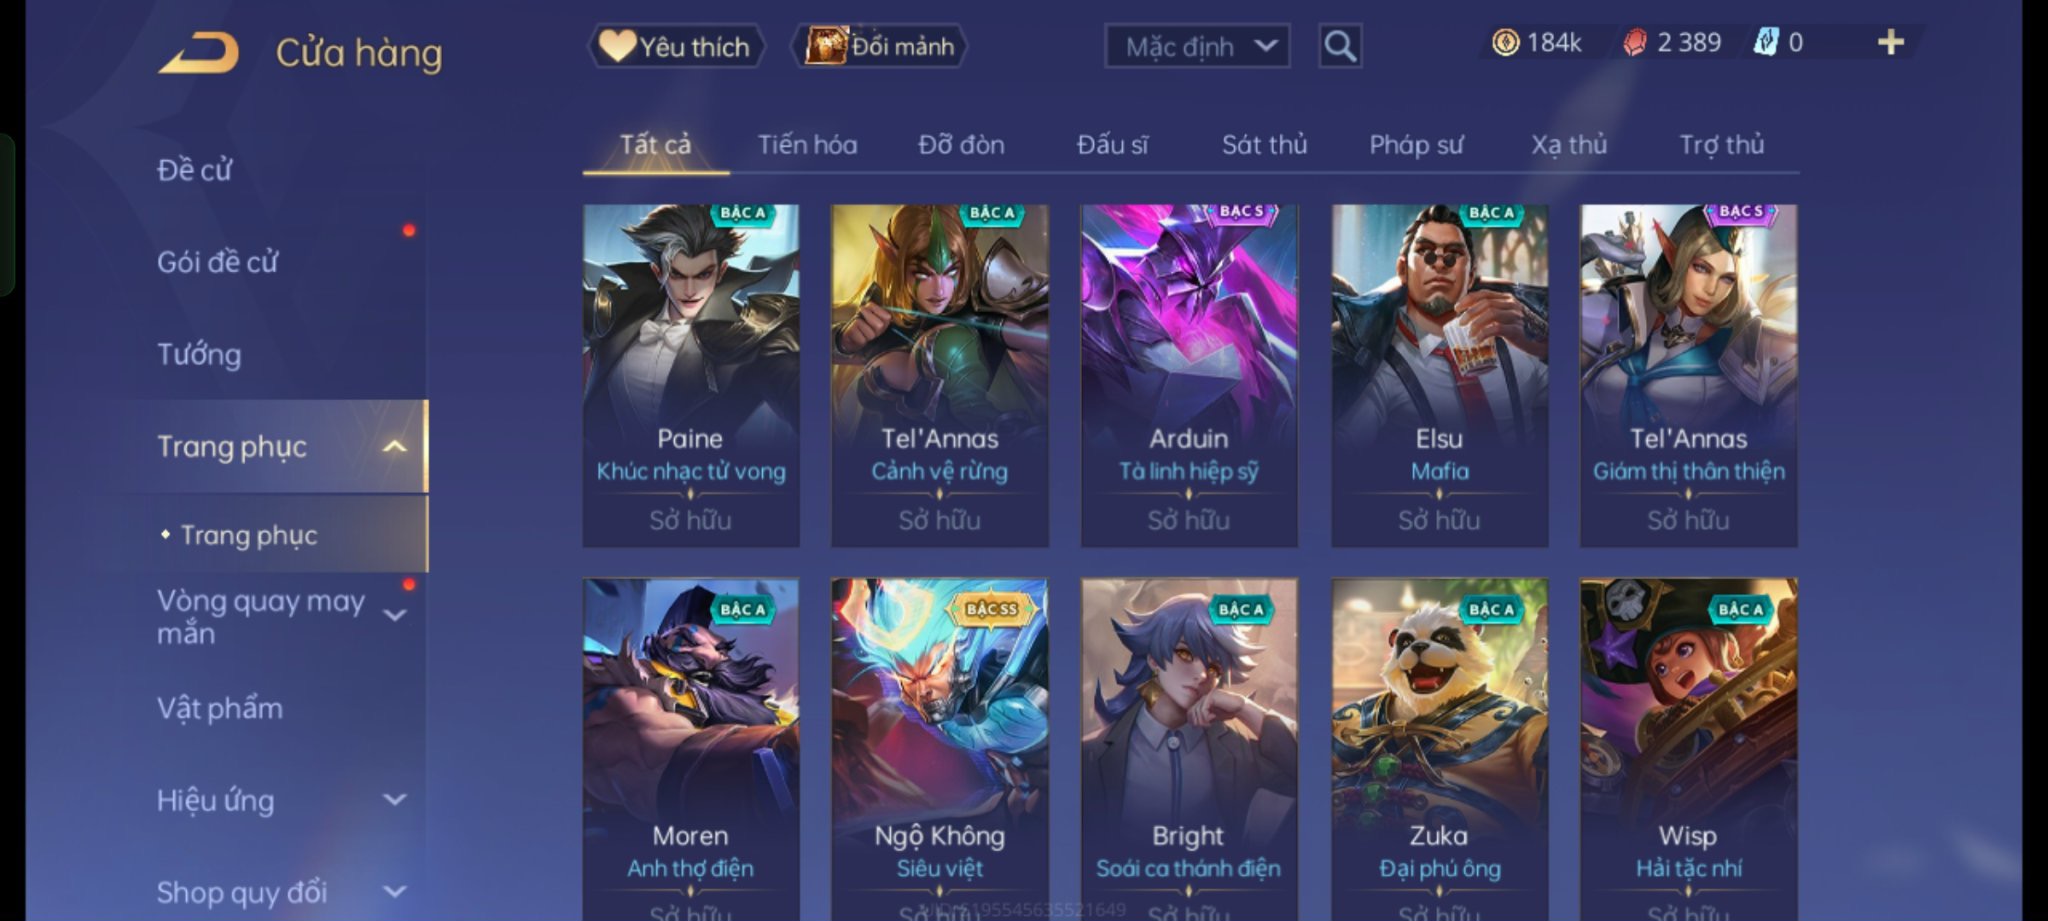Tap the blue voucher currency icon
The height and width of the screenshot is (921, 2048).
pyautogui.click(x=1766, y=42)
